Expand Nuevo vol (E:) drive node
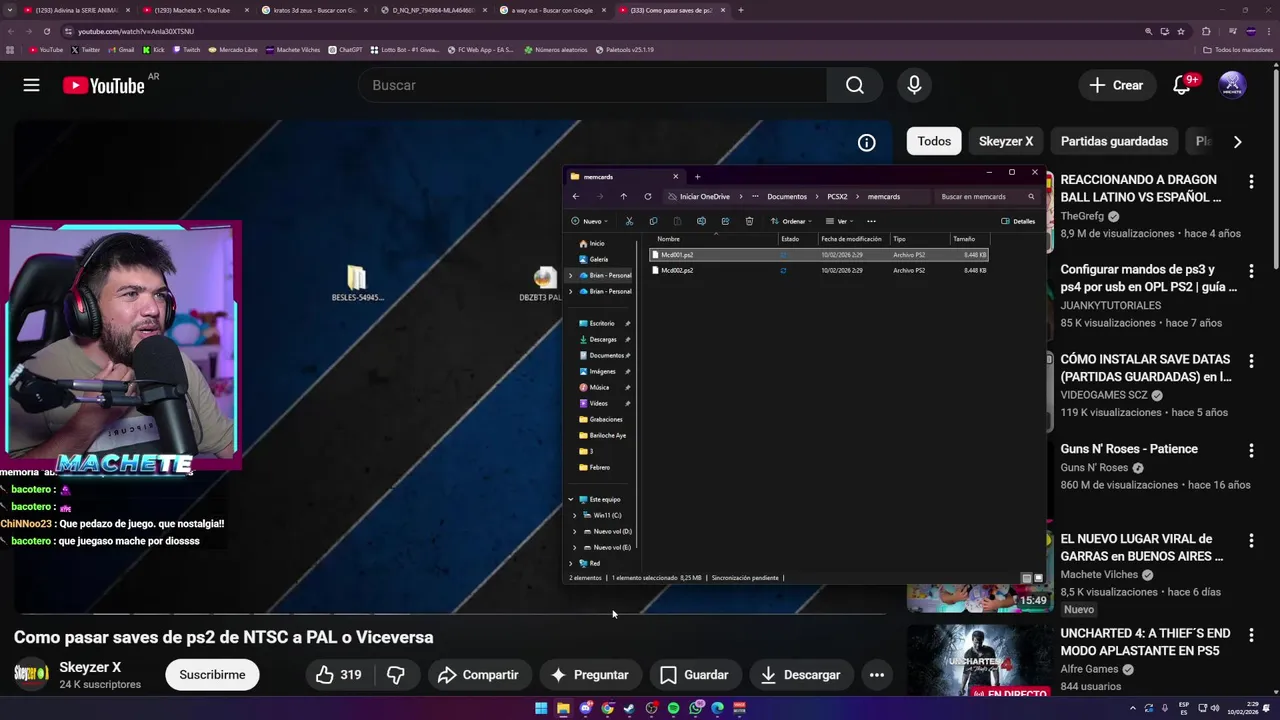The height and width of the screenshot is (720, 1280). click(x=574, y=547)
